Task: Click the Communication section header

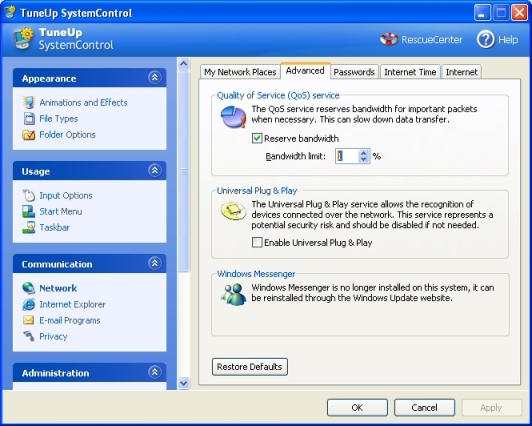Action: (90, 264)
